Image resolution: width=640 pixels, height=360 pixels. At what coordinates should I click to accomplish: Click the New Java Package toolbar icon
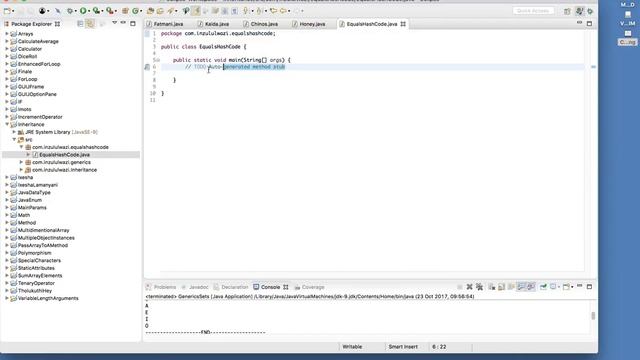(125, 11)
